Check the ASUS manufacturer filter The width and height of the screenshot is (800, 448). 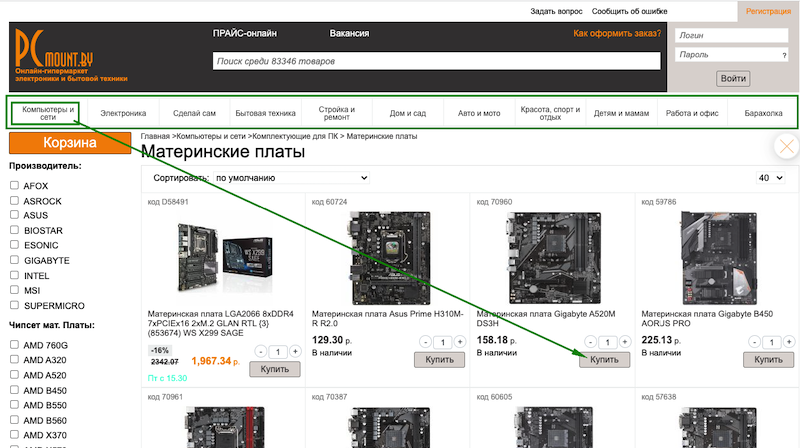(x=14, y=215)
